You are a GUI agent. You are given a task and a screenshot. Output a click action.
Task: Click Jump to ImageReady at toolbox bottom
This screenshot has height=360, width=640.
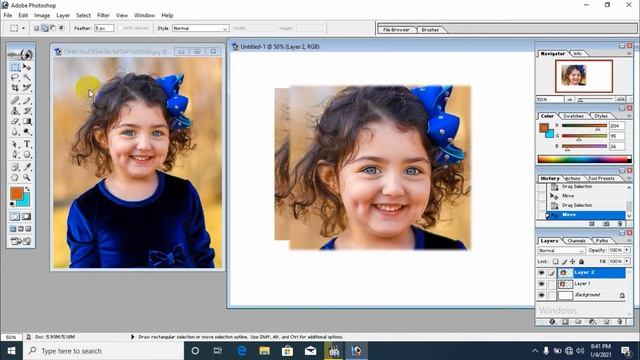[x=21, y=241]
